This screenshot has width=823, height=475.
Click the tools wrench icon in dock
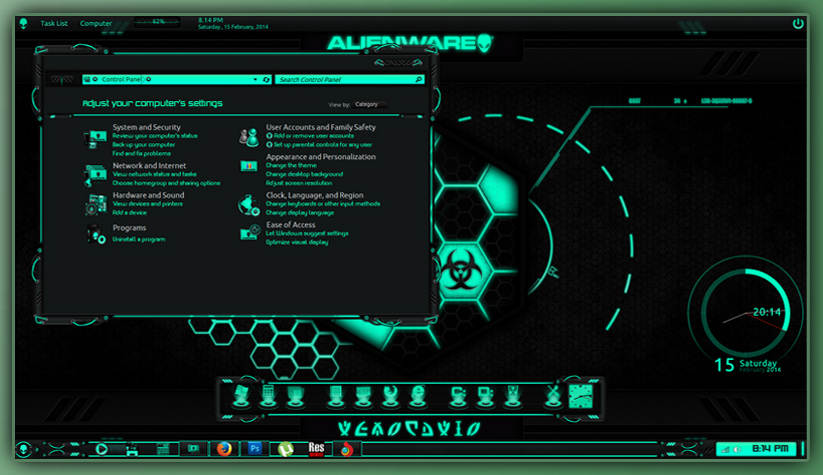coord(552,397)
